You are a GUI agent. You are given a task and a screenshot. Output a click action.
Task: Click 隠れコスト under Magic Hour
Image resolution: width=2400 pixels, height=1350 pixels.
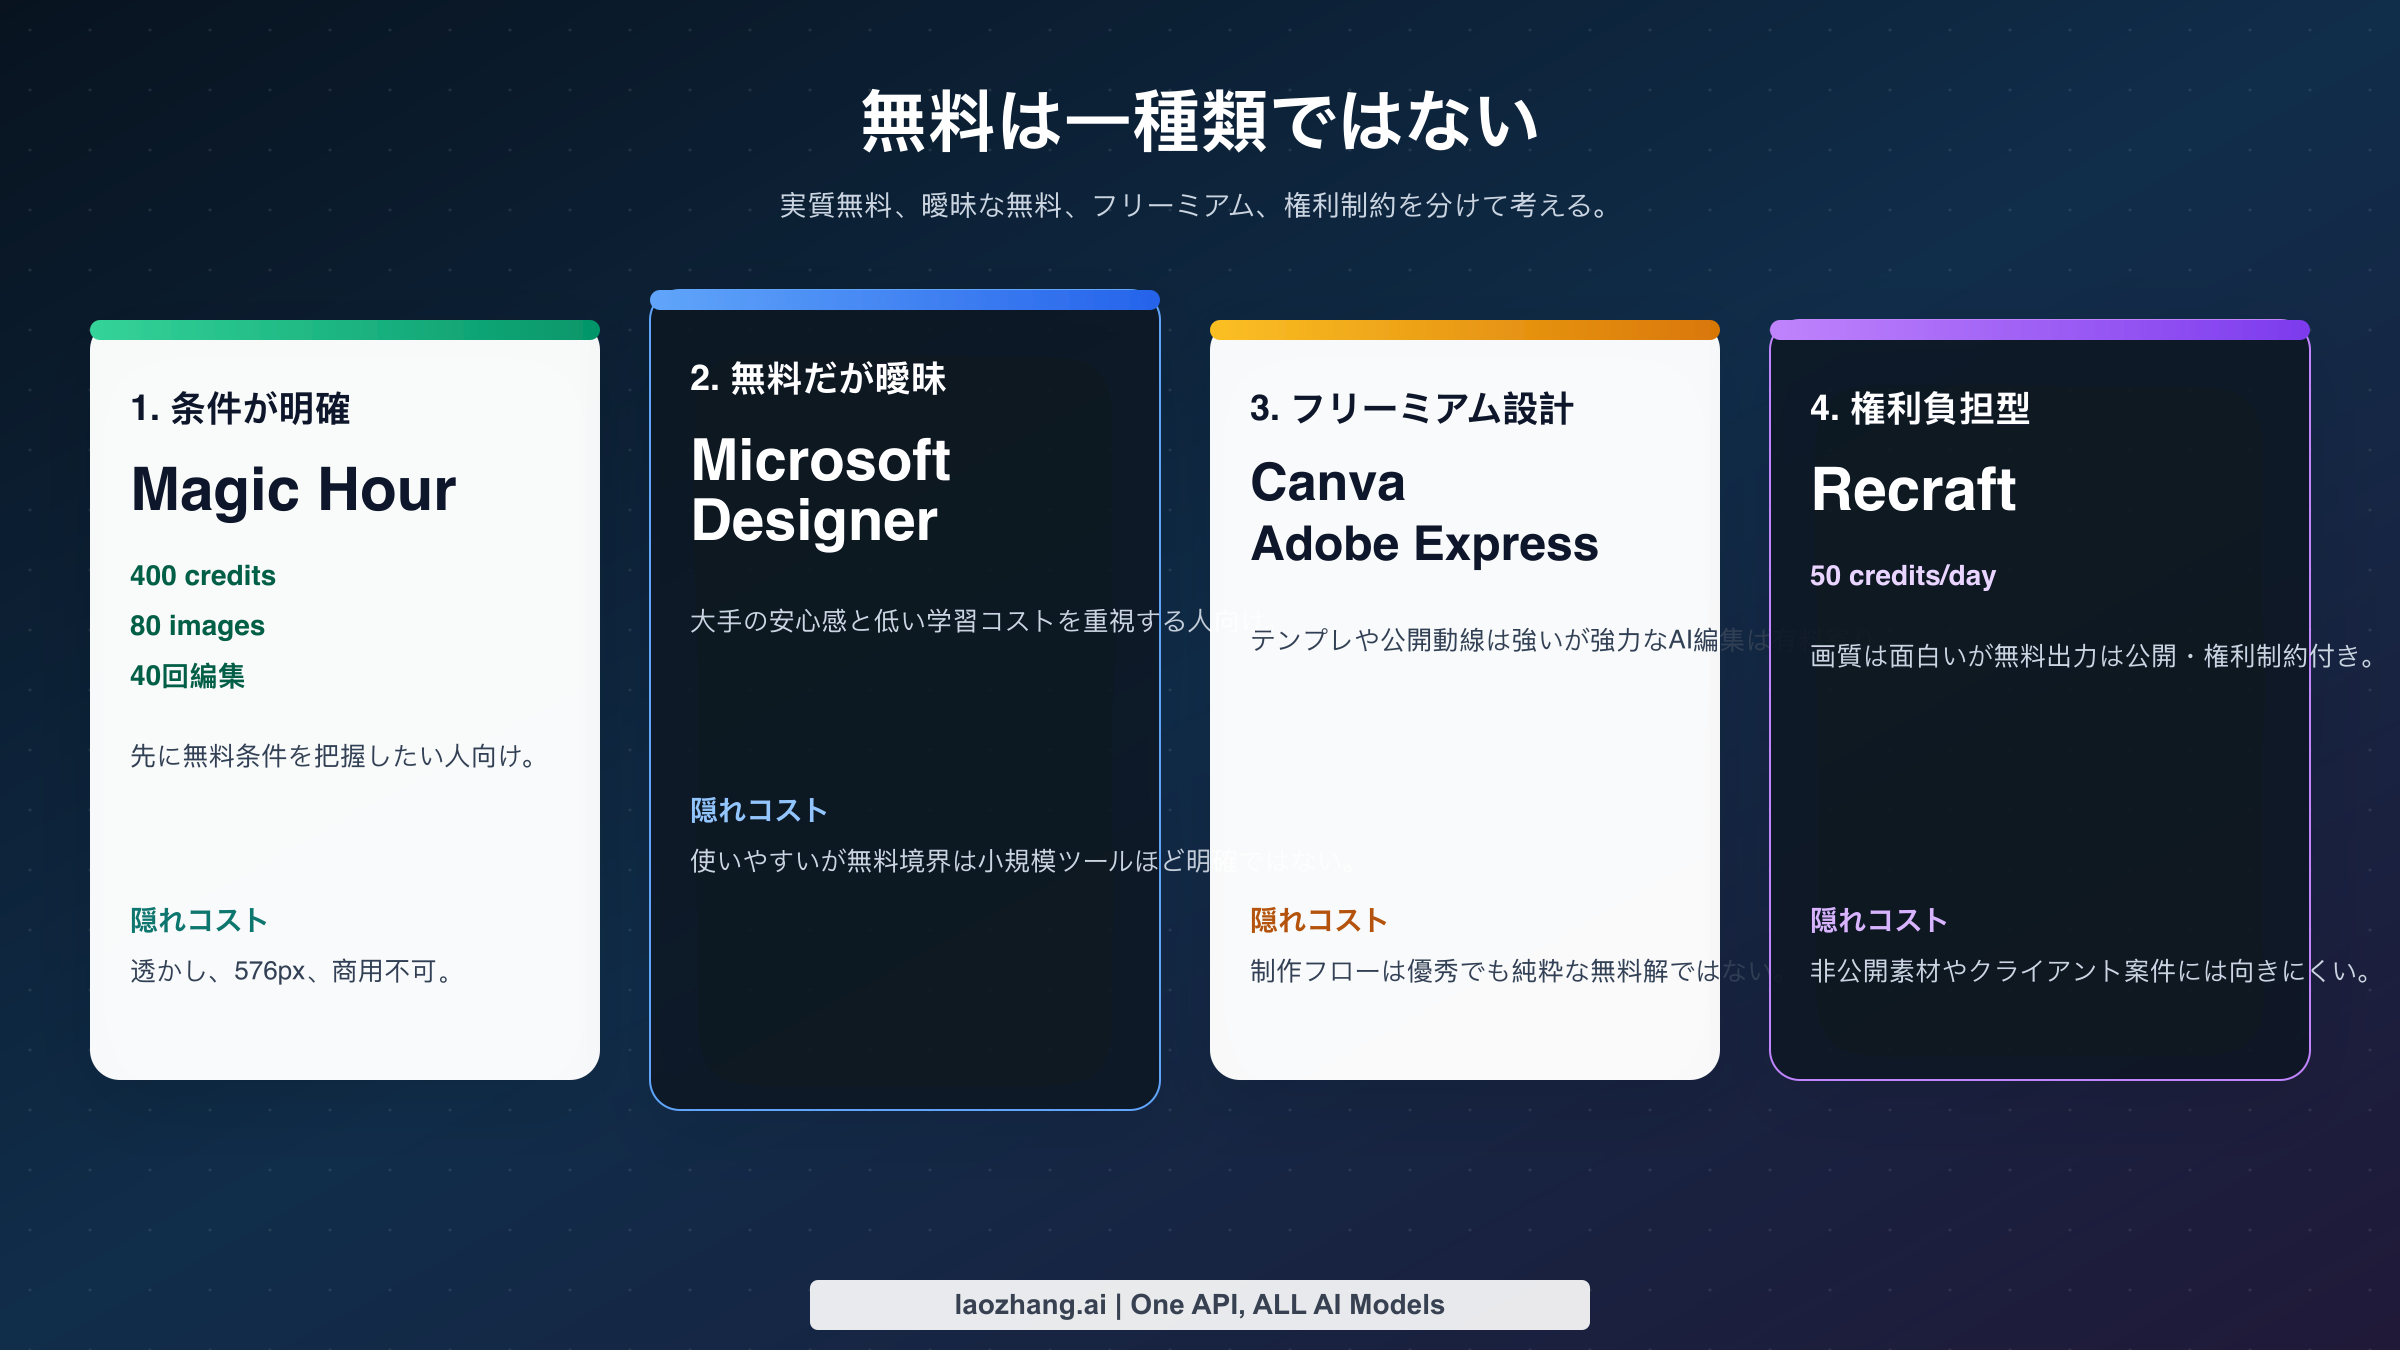pyautogui.click(x=196, y=921)
